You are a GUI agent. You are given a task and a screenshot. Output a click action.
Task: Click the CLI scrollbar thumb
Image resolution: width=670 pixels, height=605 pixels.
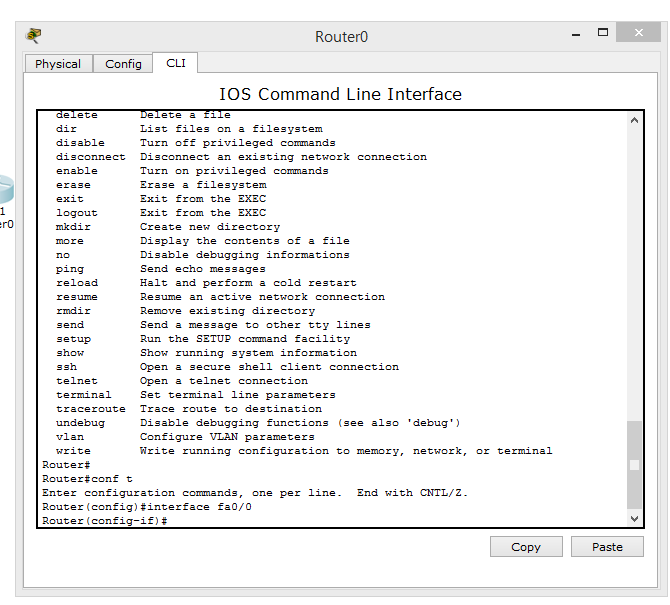[634, 465]
